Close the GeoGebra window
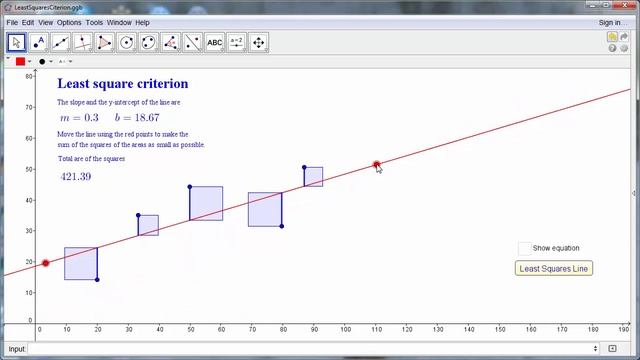 tap(624, 5)
